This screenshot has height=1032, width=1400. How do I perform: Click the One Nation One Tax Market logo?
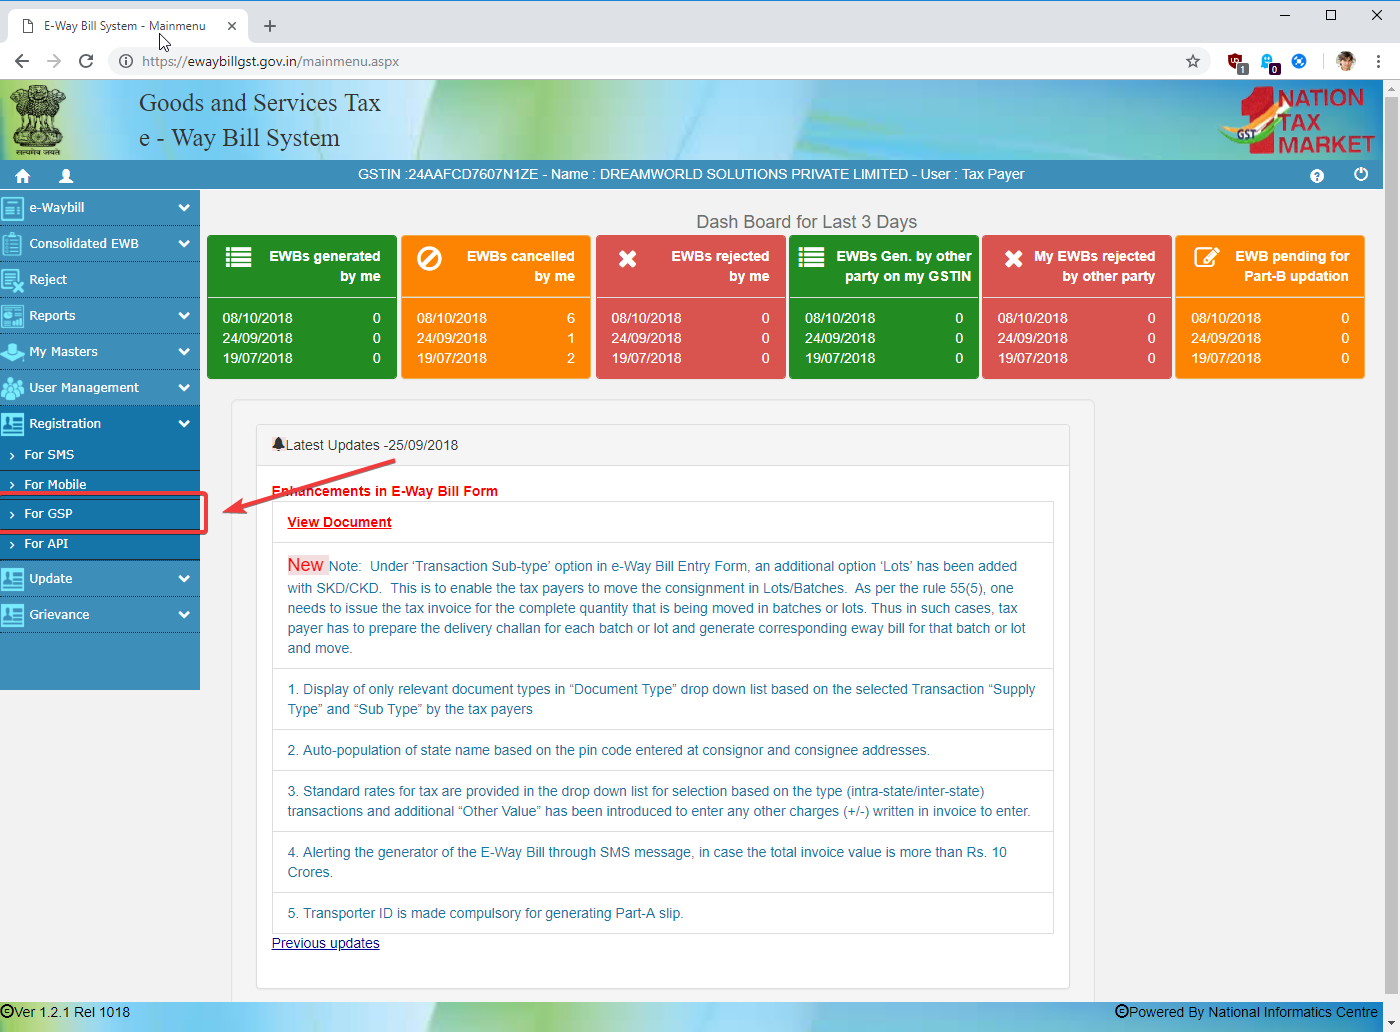(x=1297, y=121)
